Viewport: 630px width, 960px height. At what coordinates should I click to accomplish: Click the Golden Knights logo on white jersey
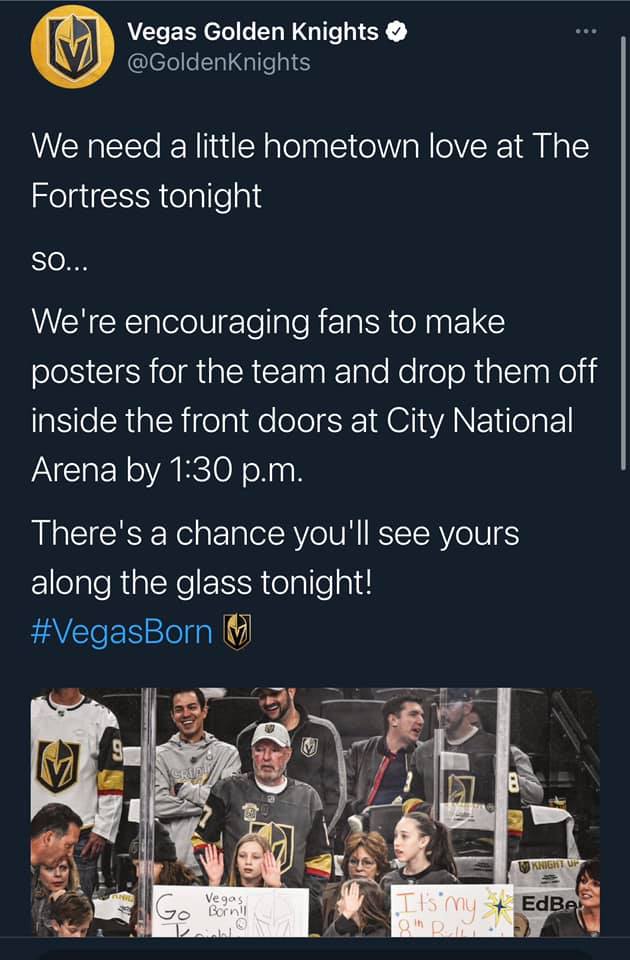tap(58, 766)
